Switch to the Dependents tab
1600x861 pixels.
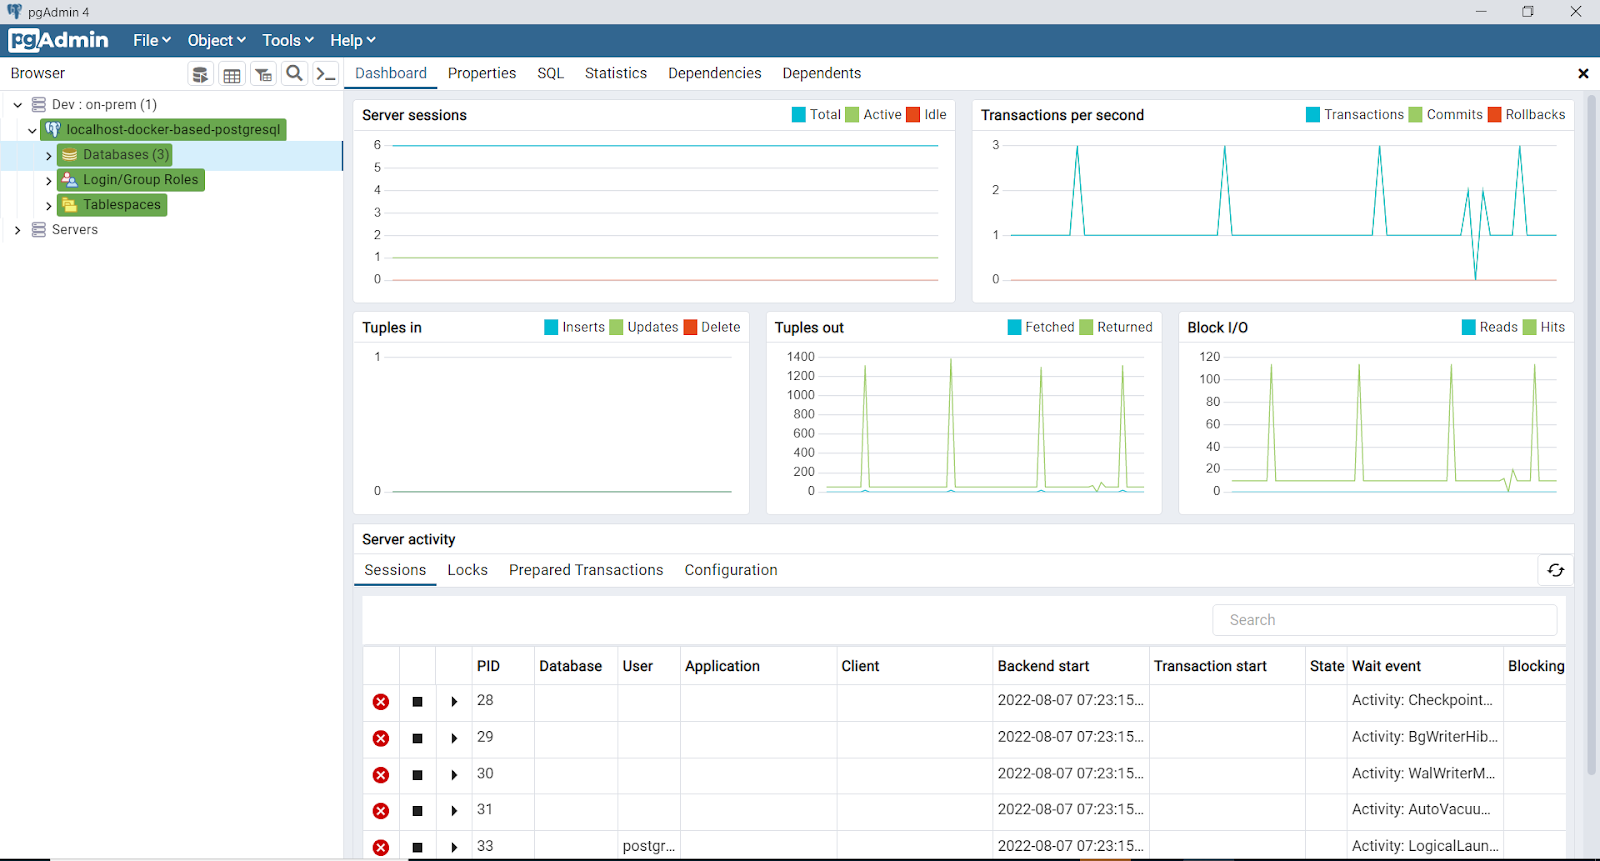822,73
